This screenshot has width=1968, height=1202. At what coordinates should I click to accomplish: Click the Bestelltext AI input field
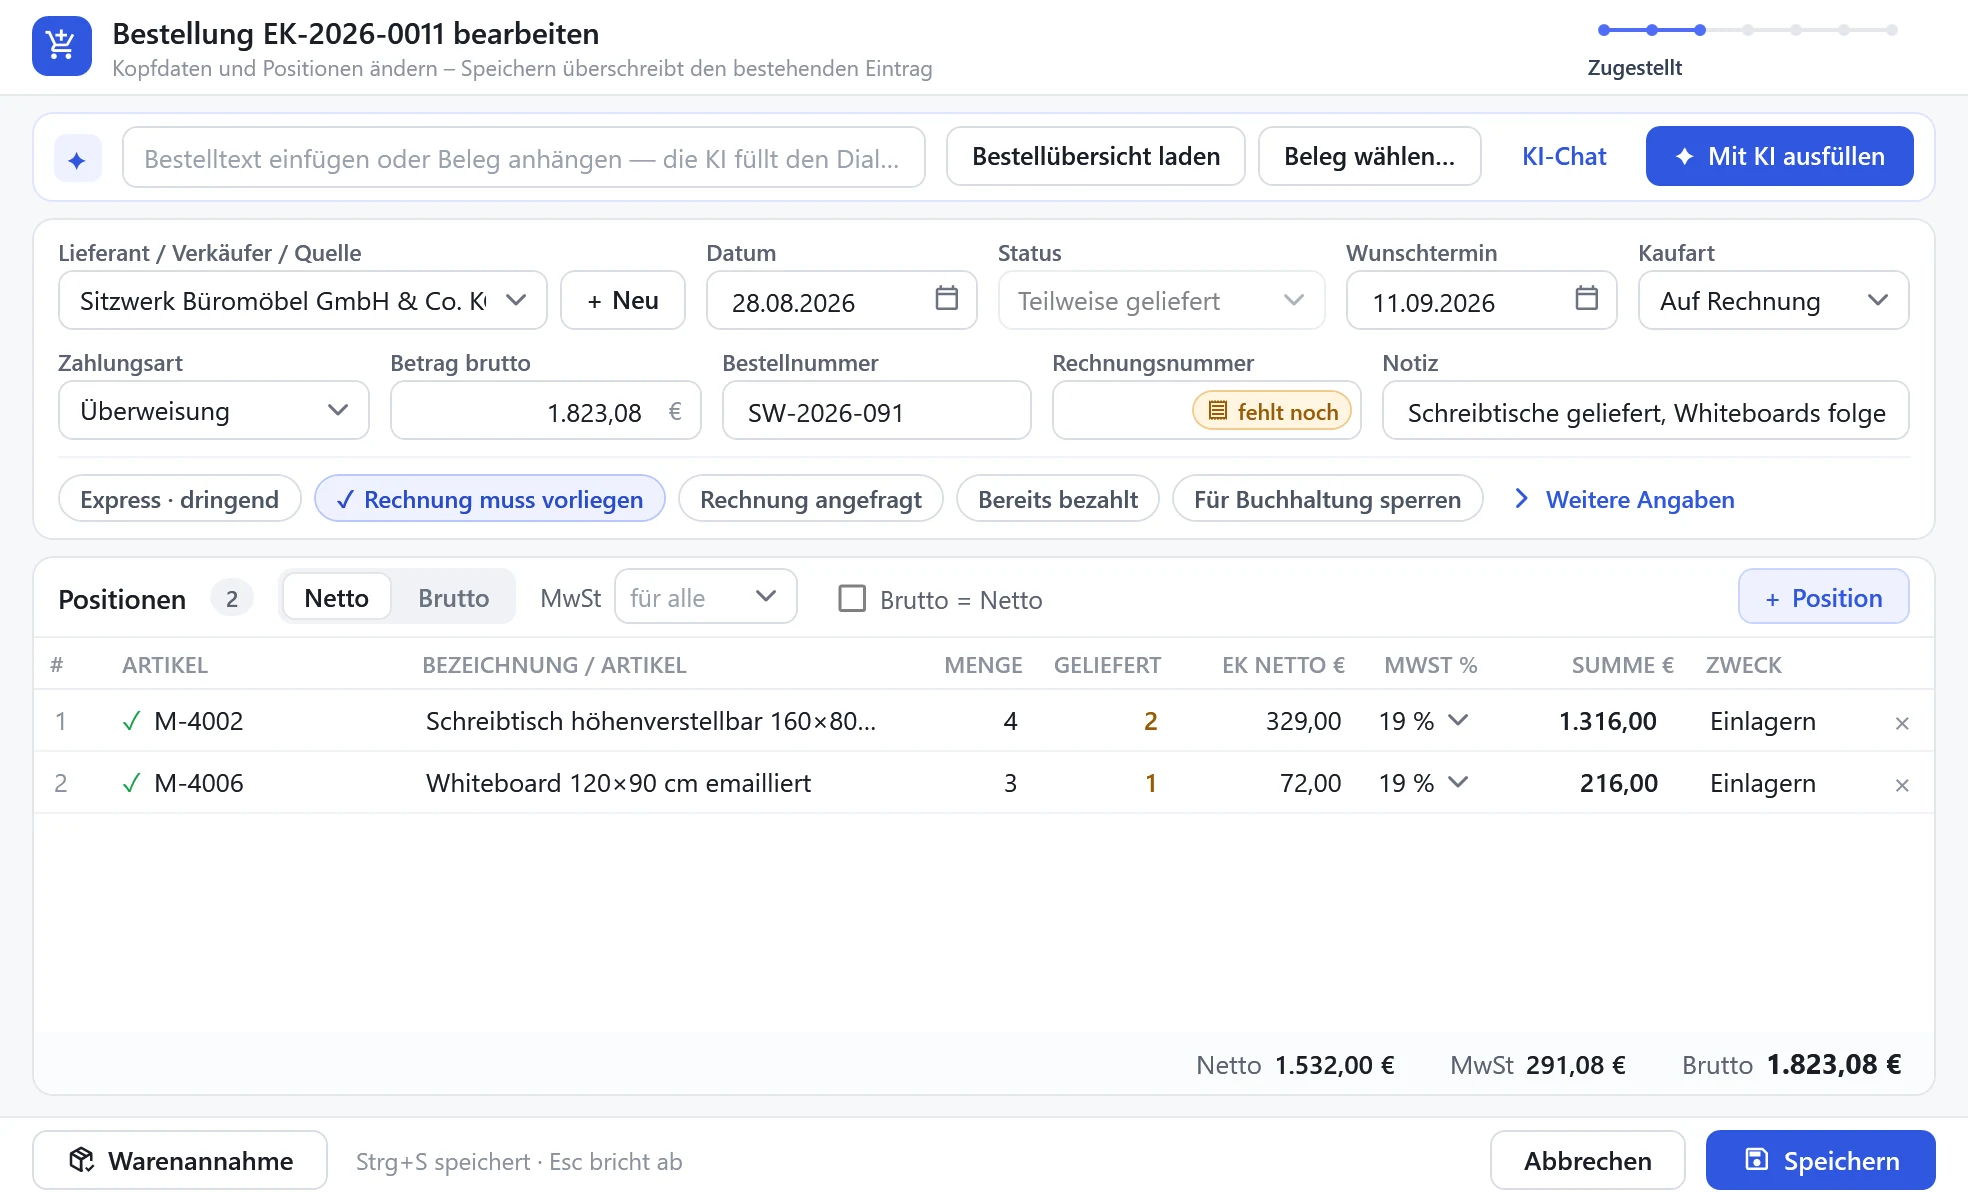point(524,157)
